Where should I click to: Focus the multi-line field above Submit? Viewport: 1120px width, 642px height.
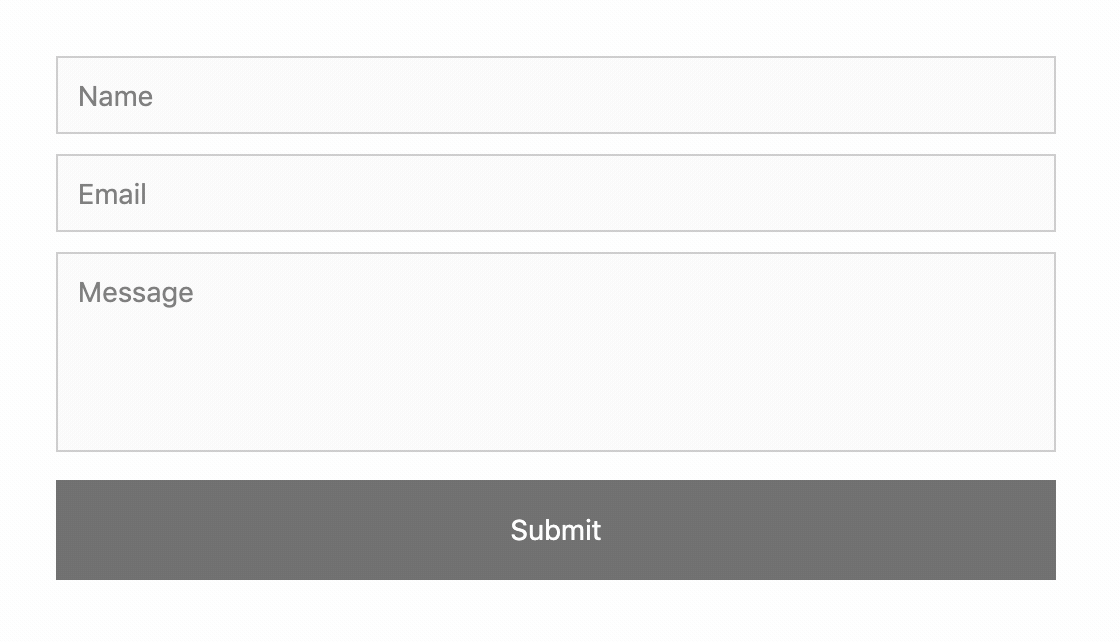click(556, 351)
